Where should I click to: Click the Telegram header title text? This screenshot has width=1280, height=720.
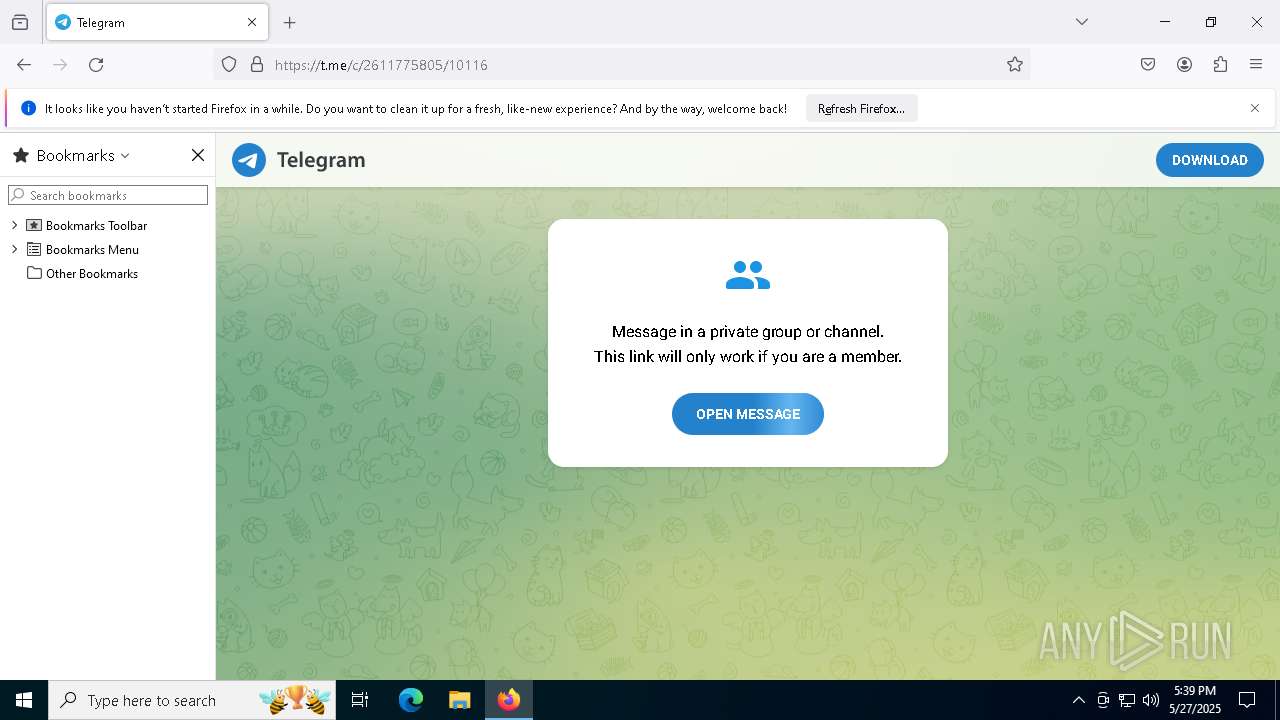321,160
